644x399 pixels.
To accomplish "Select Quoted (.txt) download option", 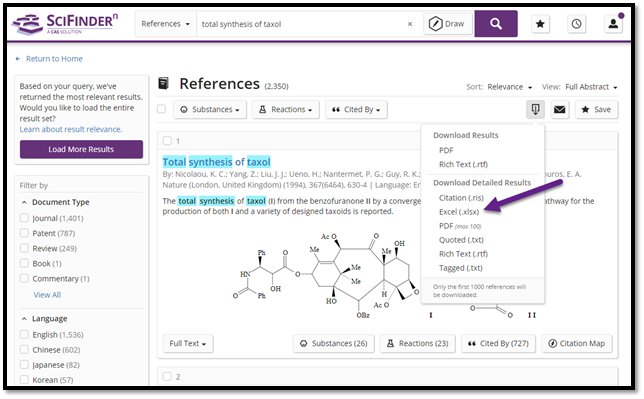I will pos(461,240).
